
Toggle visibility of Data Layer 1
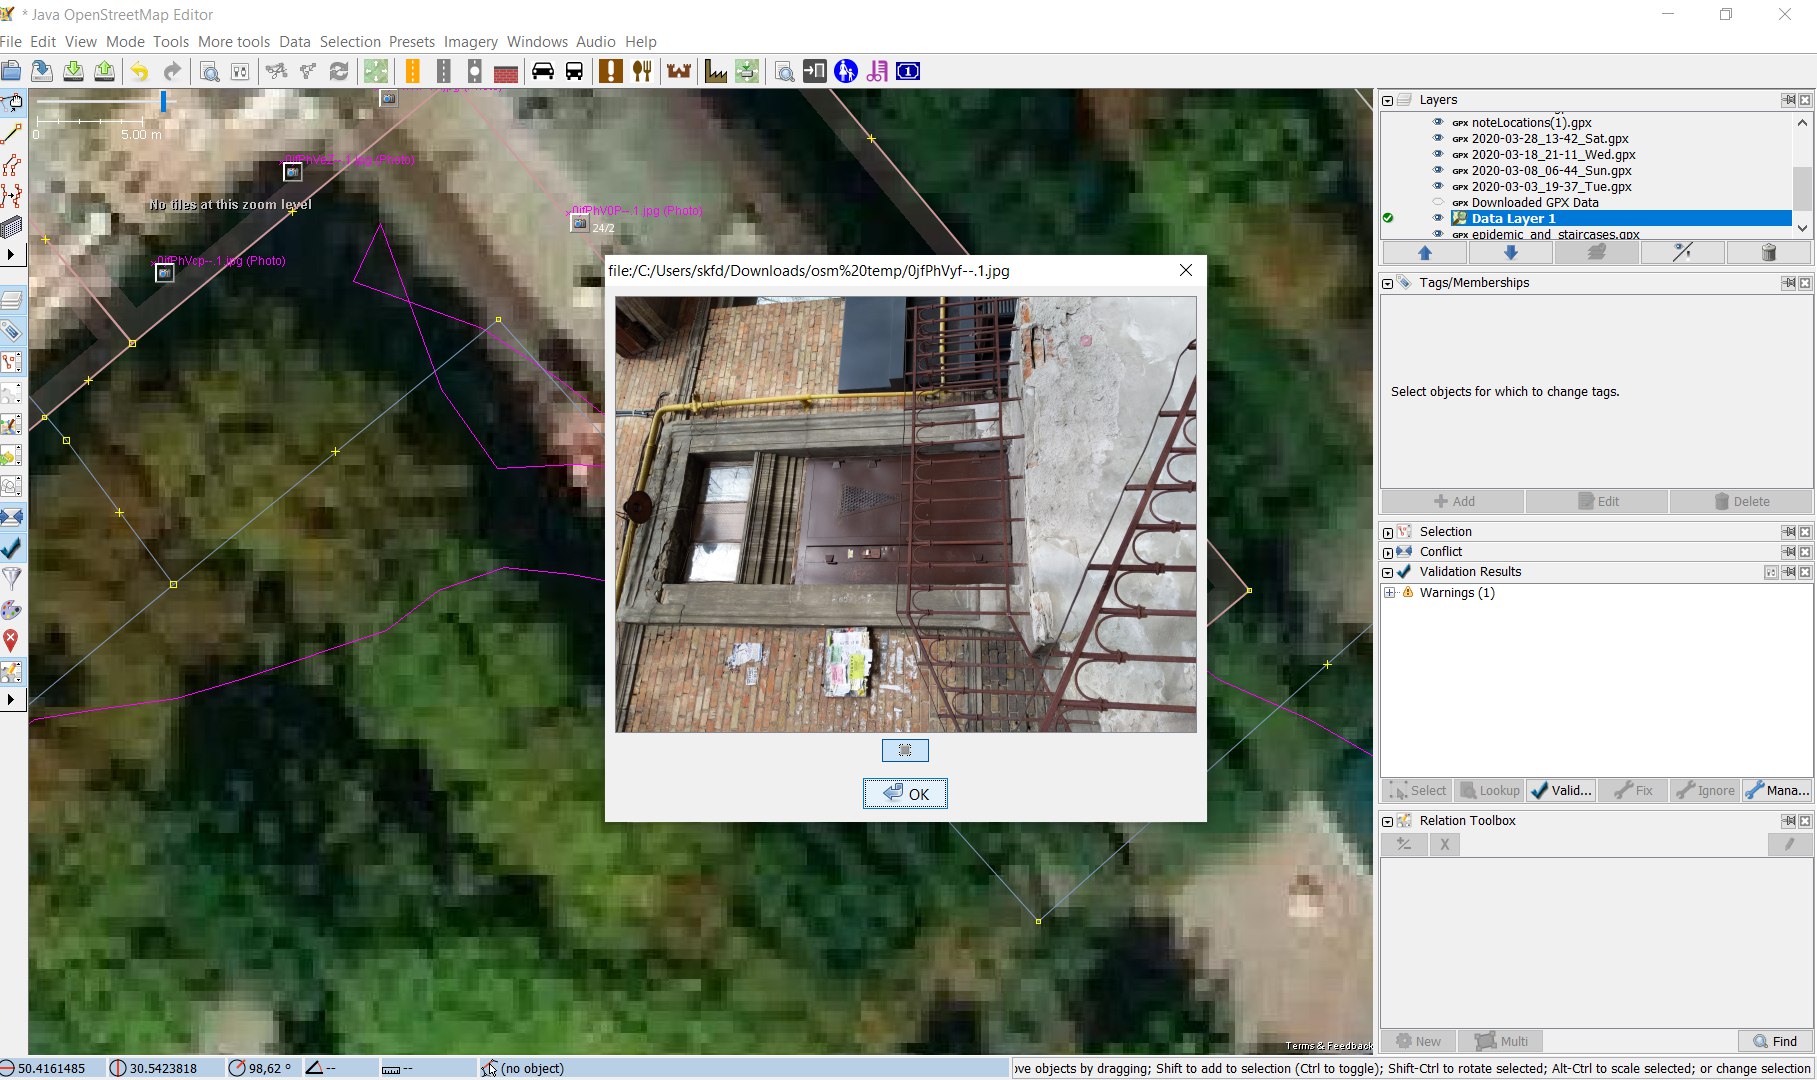pyautogui.click(x=1438, y=218)
